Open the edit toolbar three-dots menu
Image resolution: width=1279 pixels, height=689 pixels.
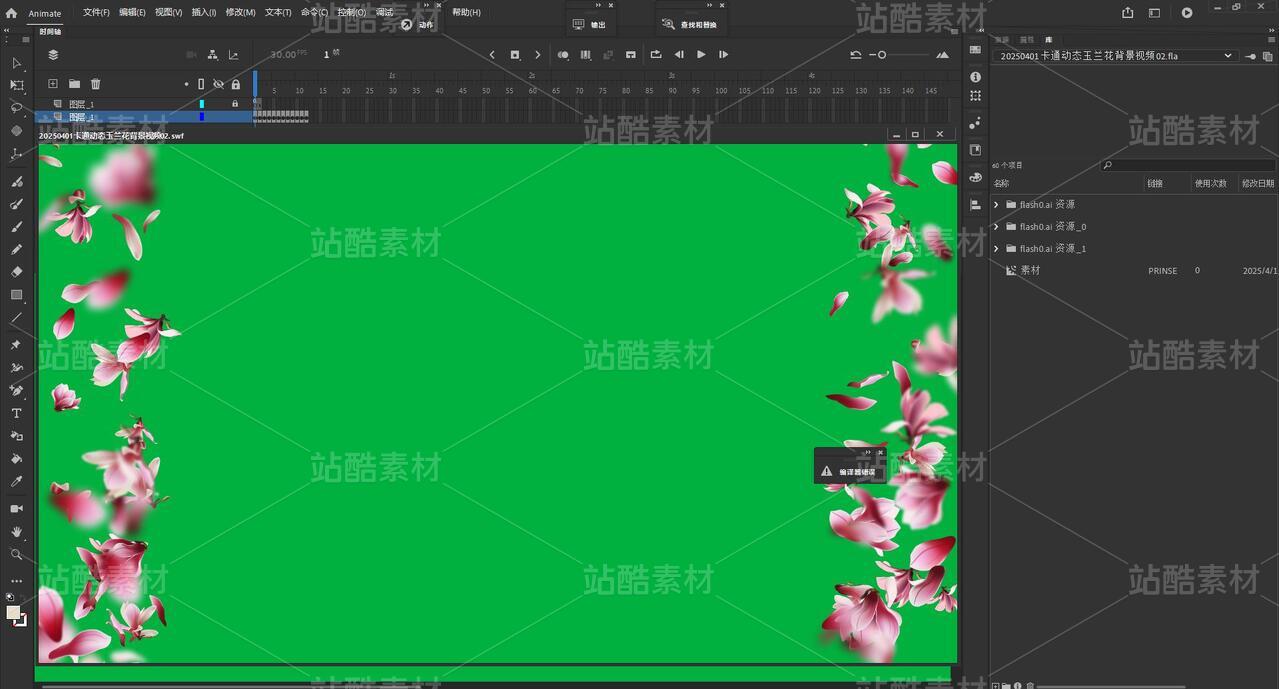pyautogui.click(x=16, y=581)
